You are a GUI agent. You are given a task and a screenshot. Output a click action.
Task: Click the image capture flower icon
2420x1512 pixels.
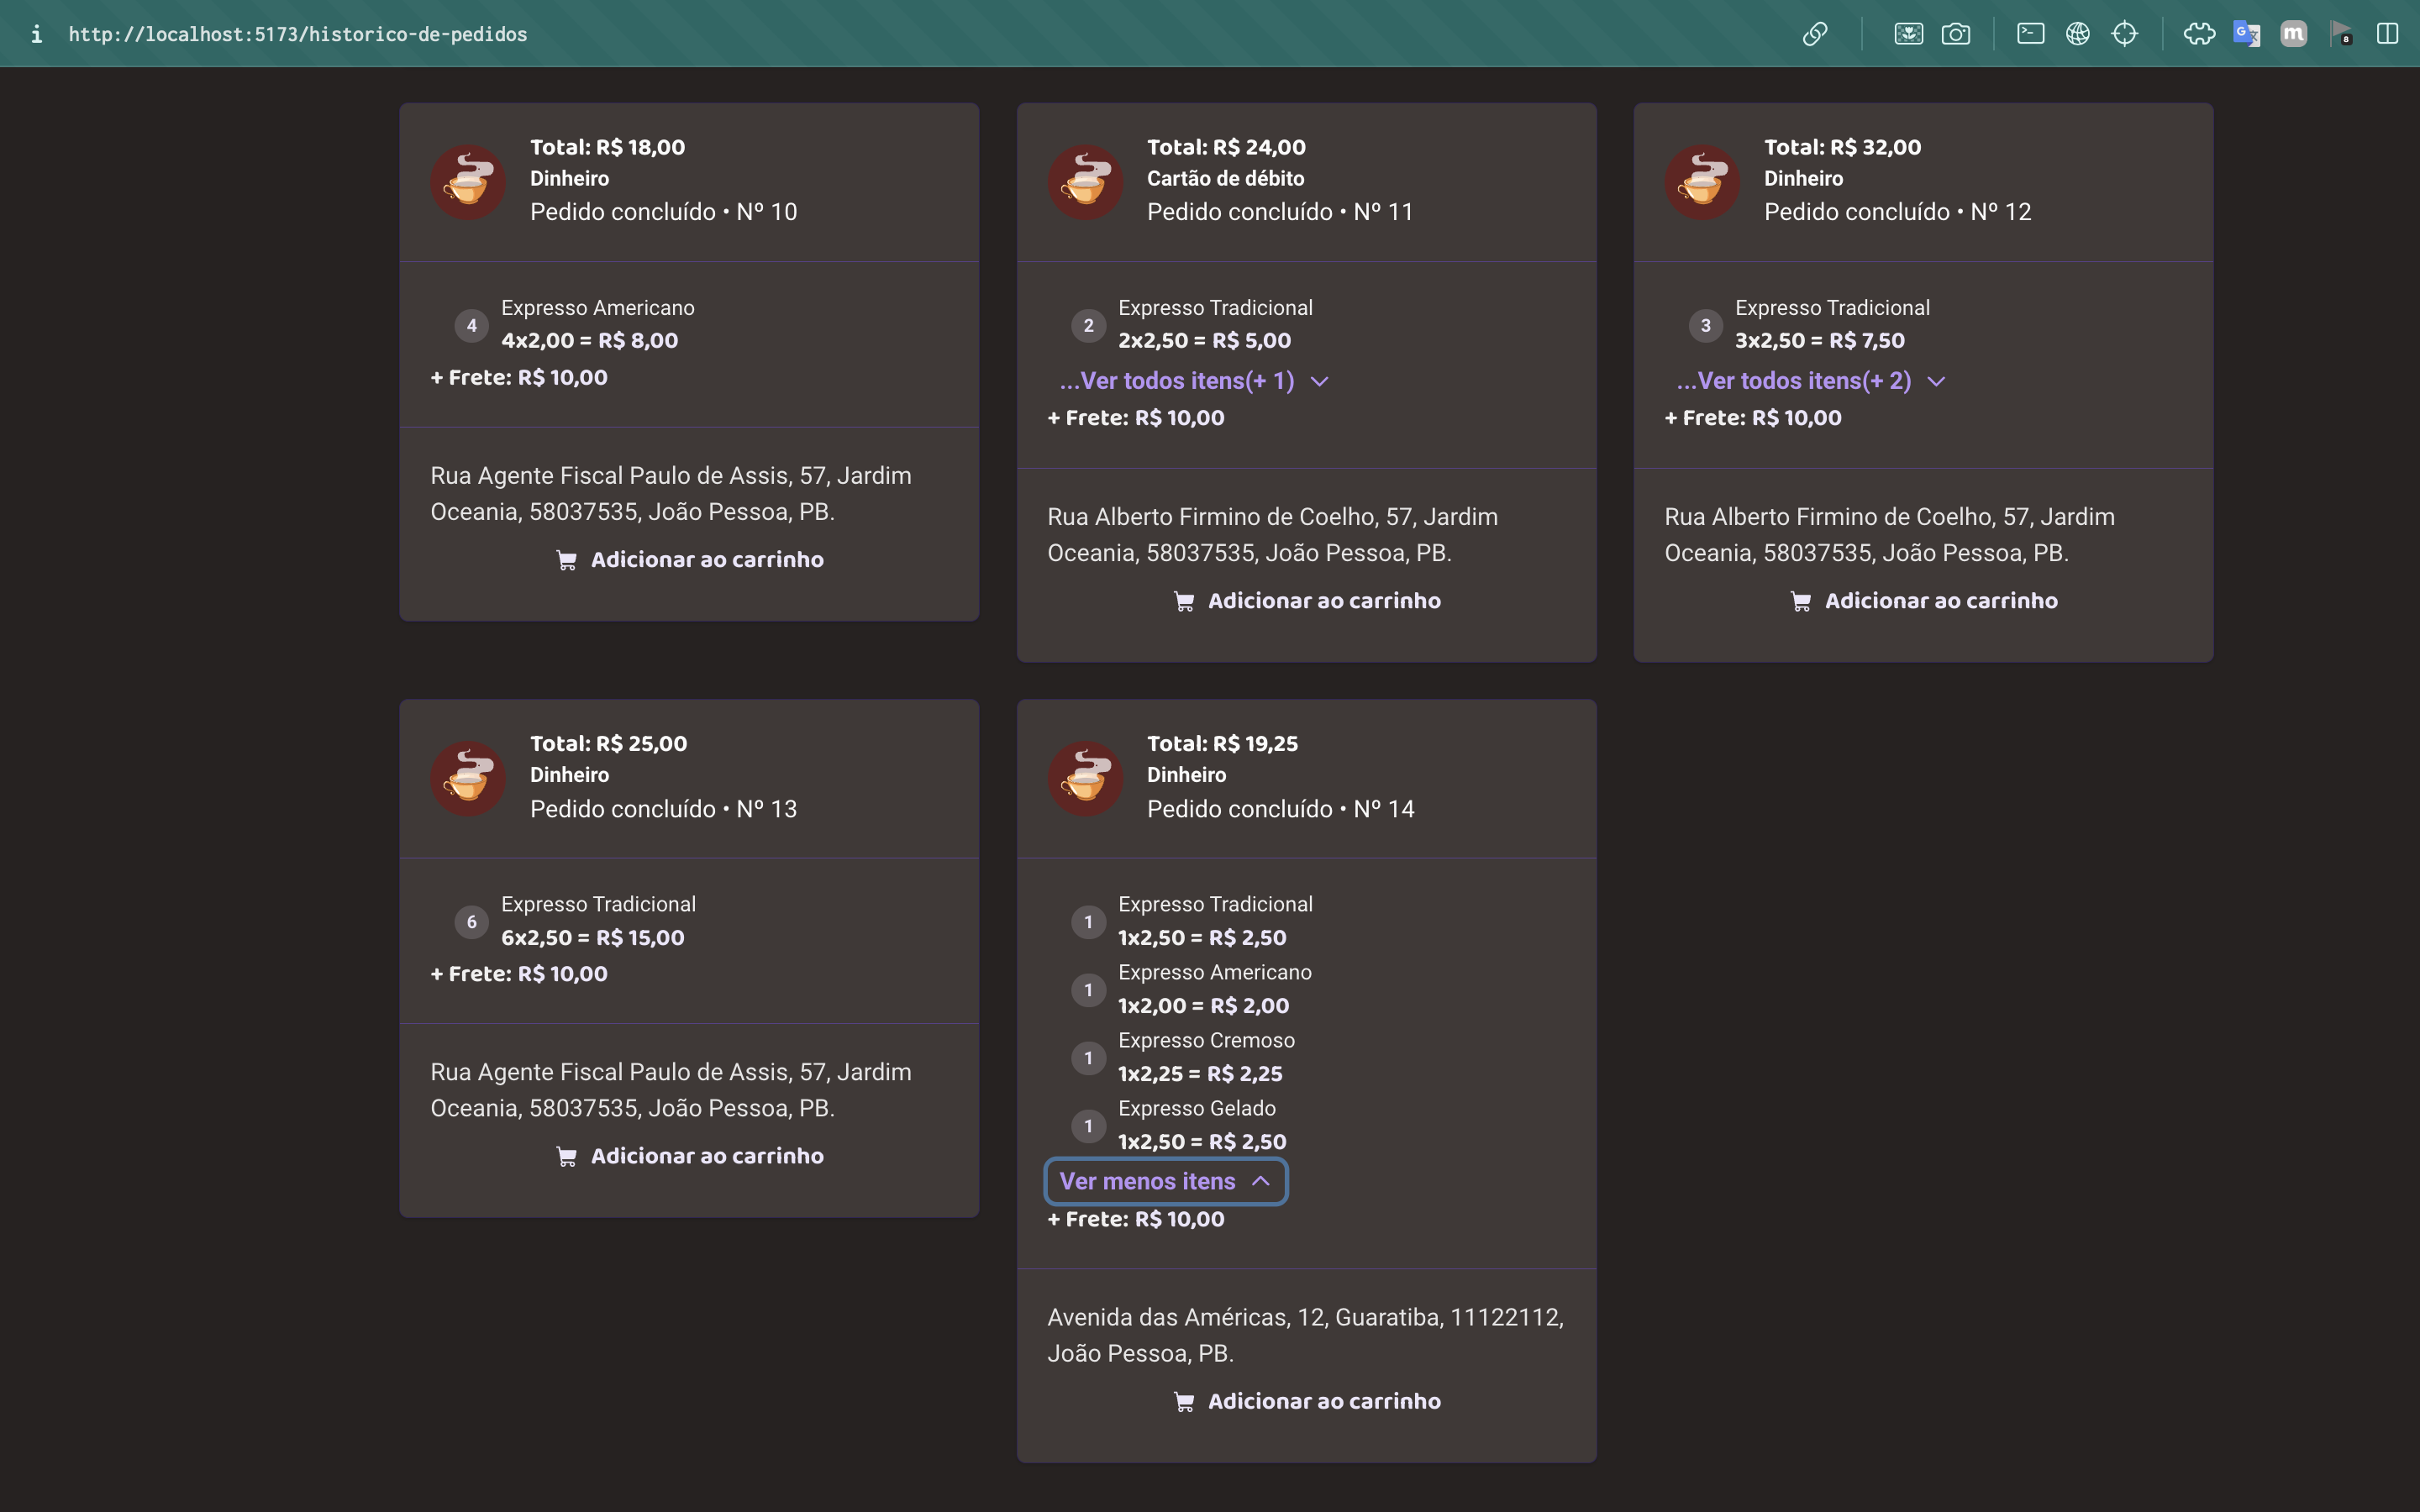(1908, 34)
